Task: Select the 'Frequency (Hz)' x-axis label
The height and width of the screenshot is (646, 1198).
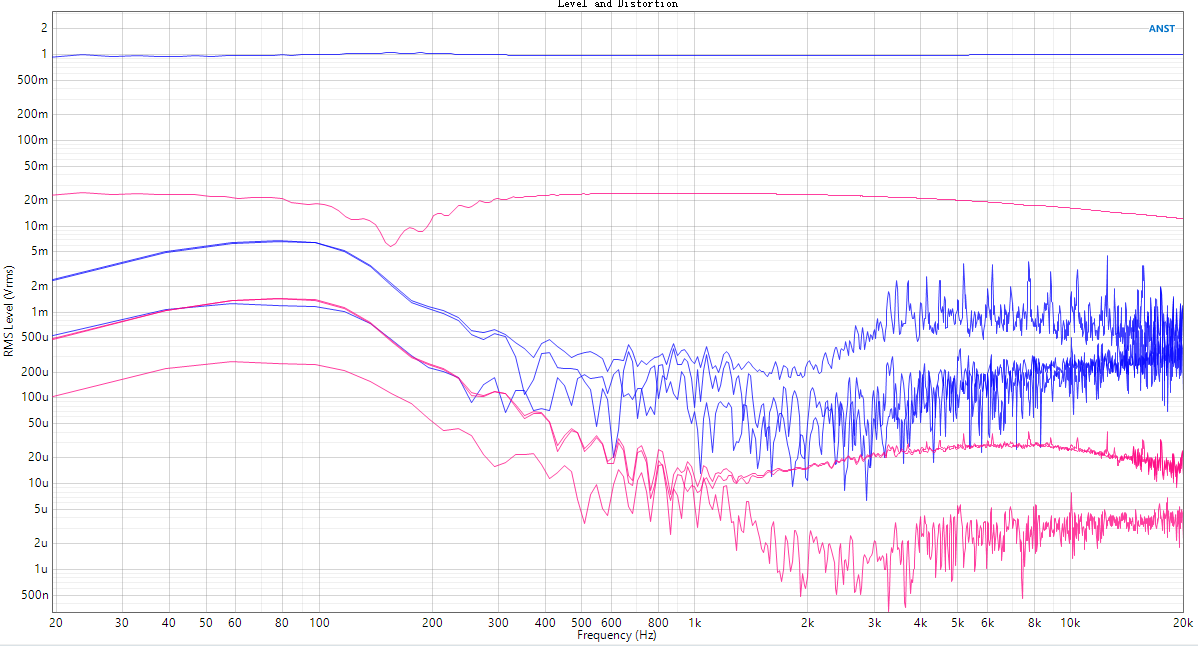Action: click(617, 635)
